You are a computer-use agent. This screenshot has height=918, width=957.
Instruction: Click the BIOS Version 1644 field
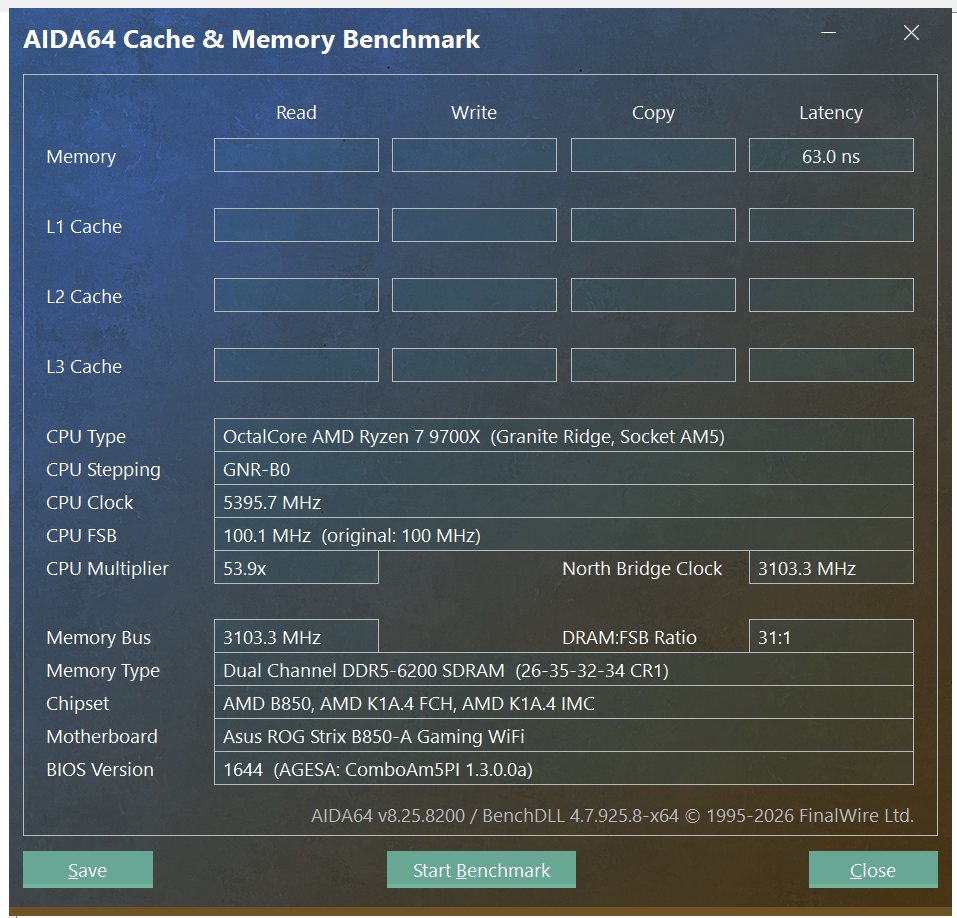[563, 768]
